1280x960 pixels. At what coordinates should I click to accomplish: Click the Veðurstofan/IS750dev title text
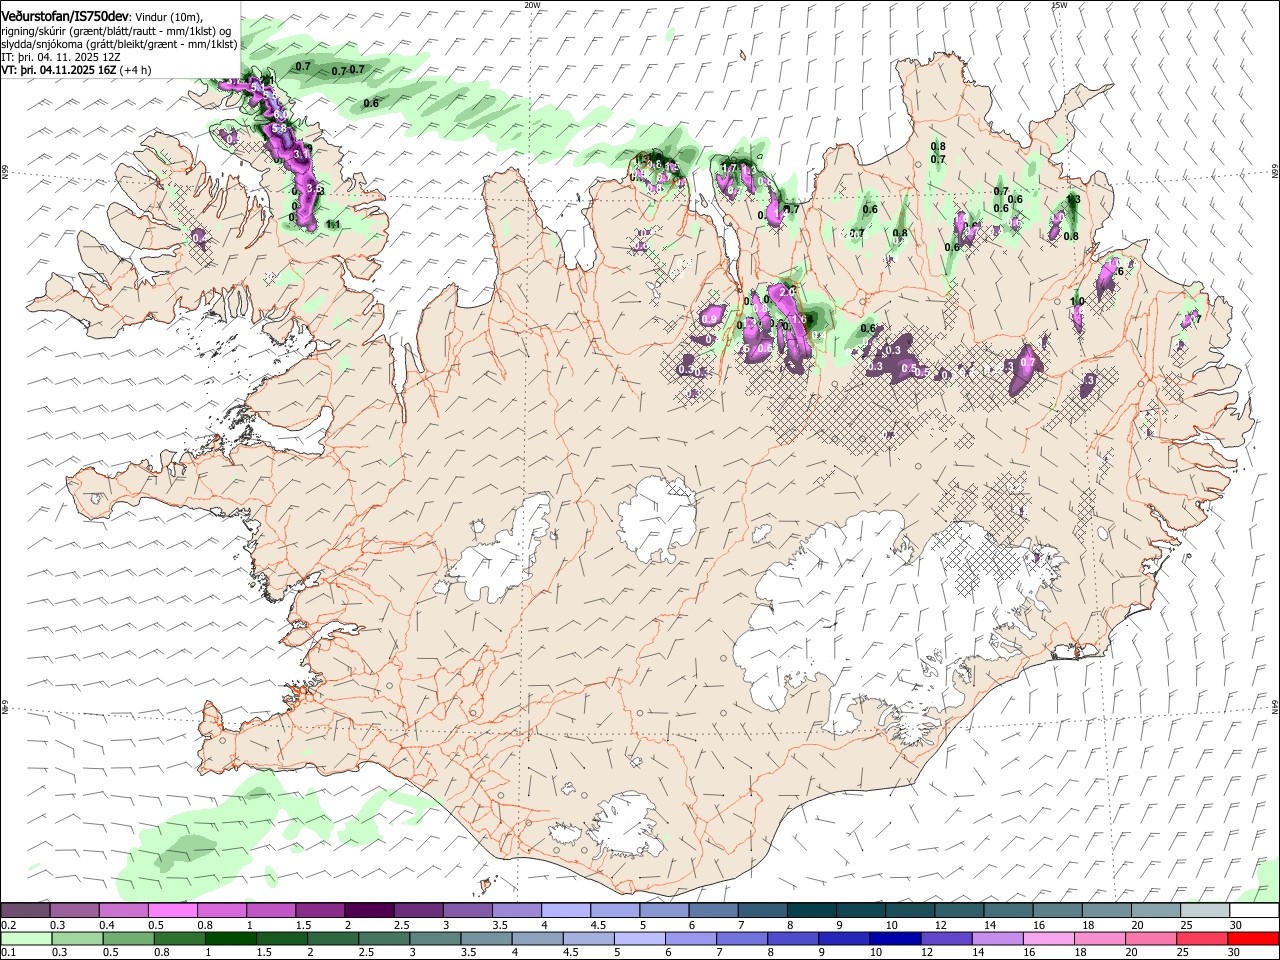point(65,15)
